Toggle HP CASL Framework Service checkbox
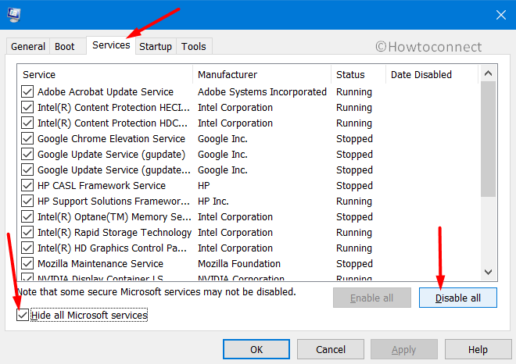516x364 pixels. coord(27,185)
